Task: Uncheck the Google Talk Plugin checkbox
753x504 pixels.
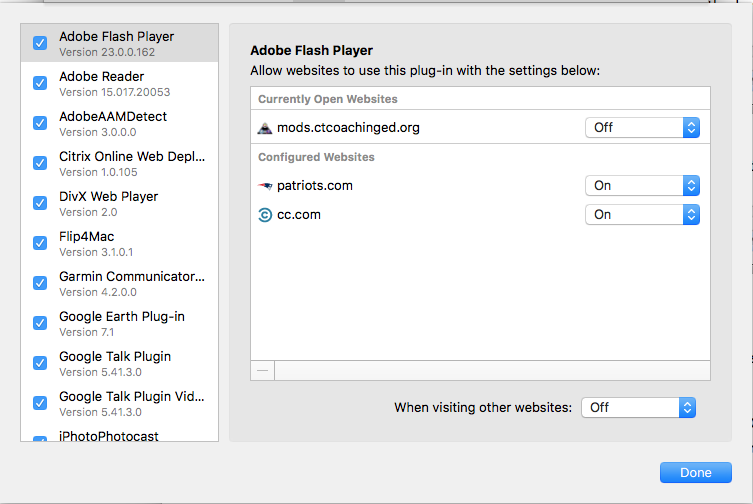Action: pos(40,363)
